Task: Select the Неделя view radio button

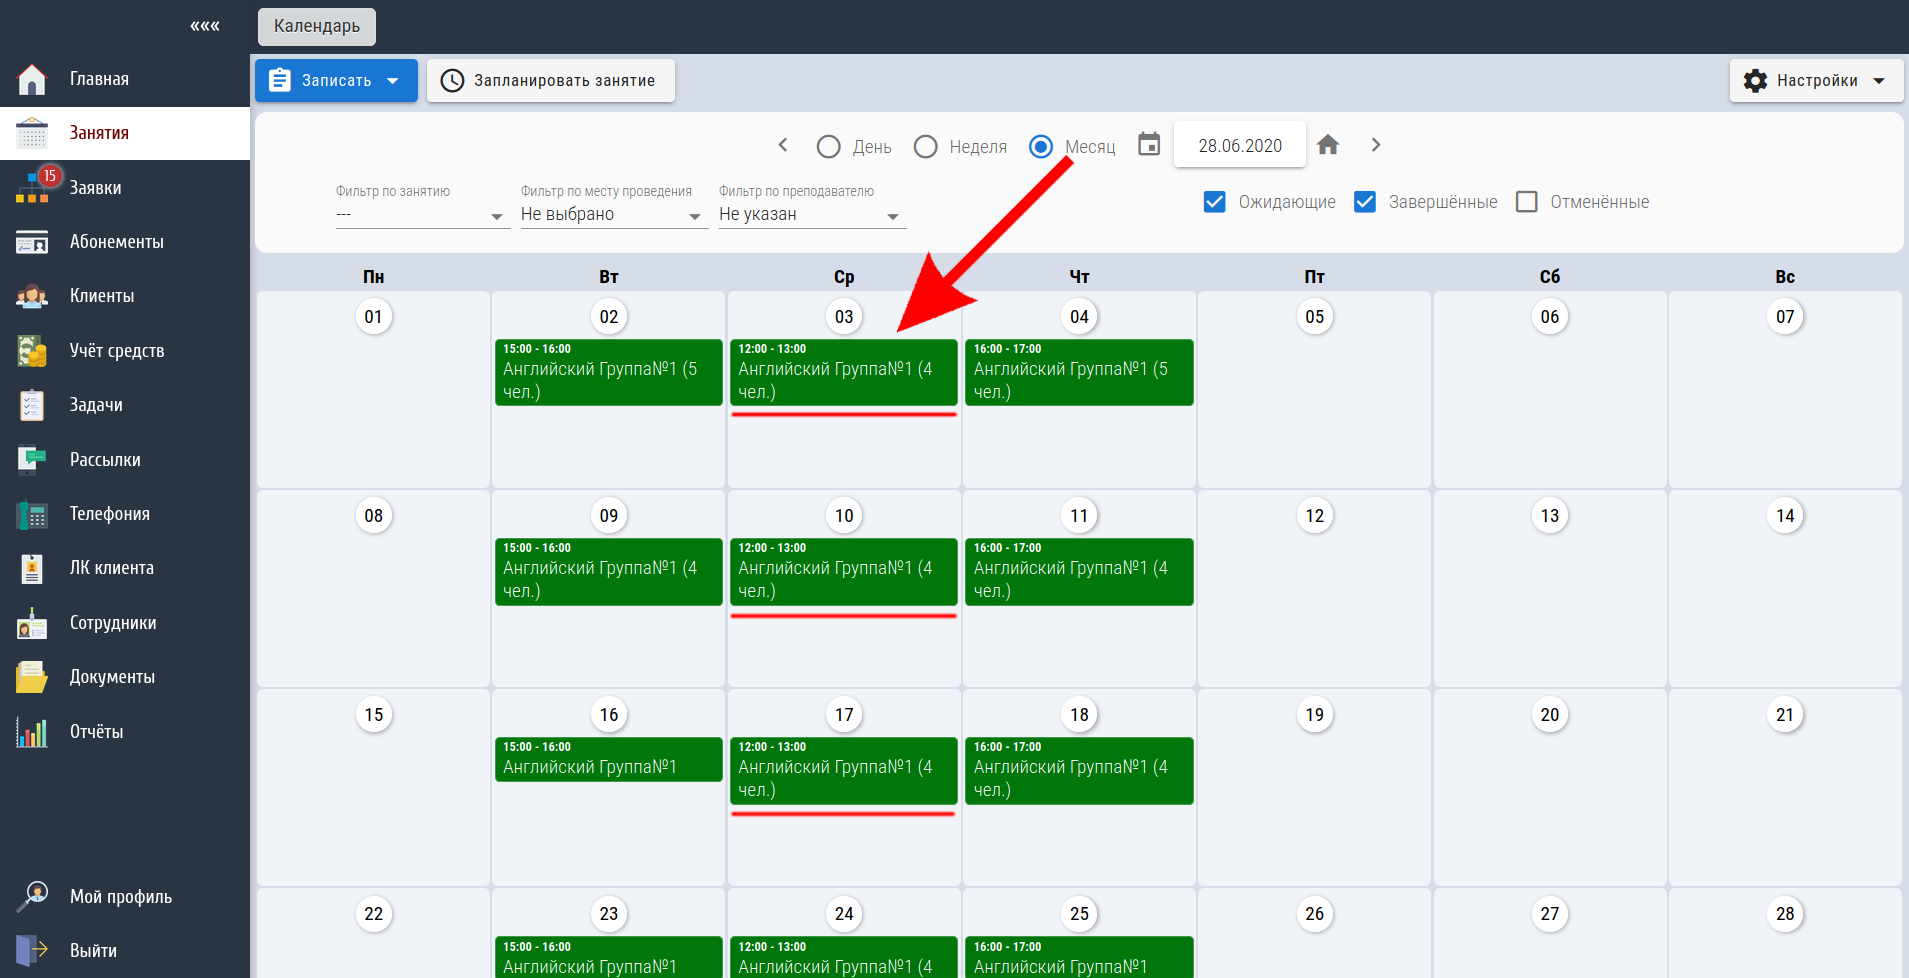Action: tap(926, 147)
